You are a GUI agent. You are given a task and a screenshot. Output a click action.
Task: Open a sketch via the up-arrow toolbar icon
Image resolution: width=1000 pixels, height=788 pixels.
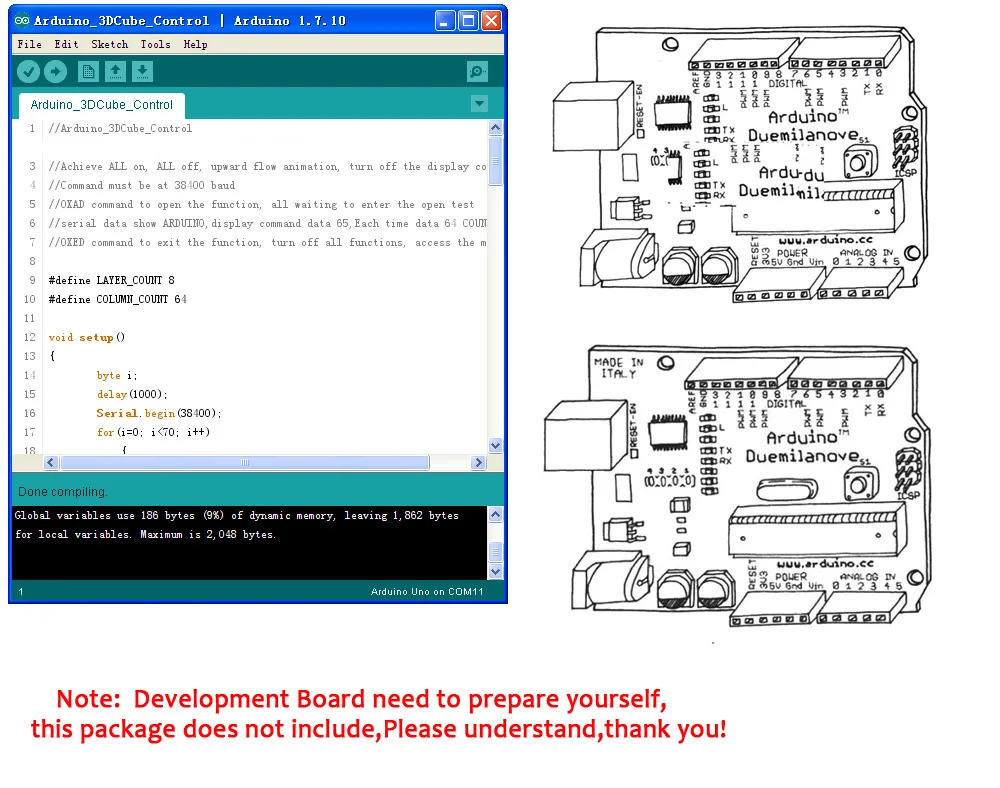[x=115, y=71]
